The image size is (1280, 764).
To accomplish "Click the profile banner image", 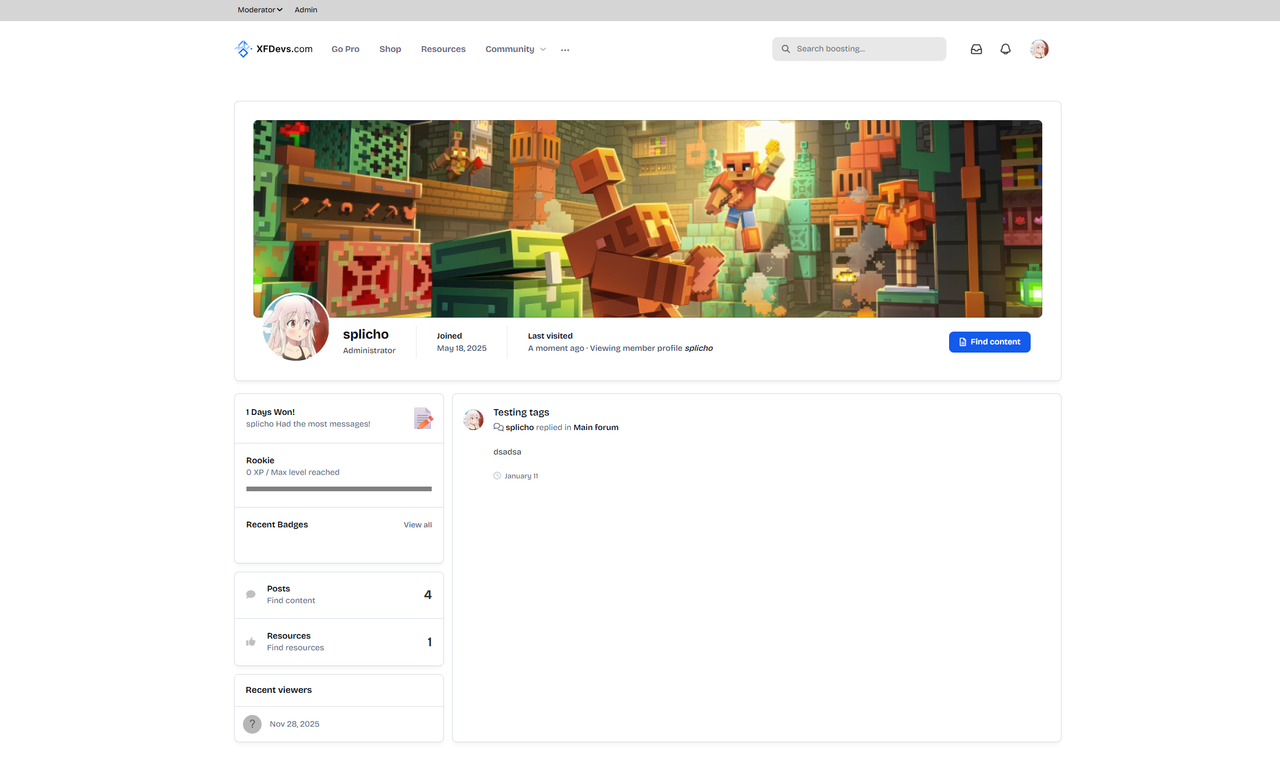I will tap(647, 219).
